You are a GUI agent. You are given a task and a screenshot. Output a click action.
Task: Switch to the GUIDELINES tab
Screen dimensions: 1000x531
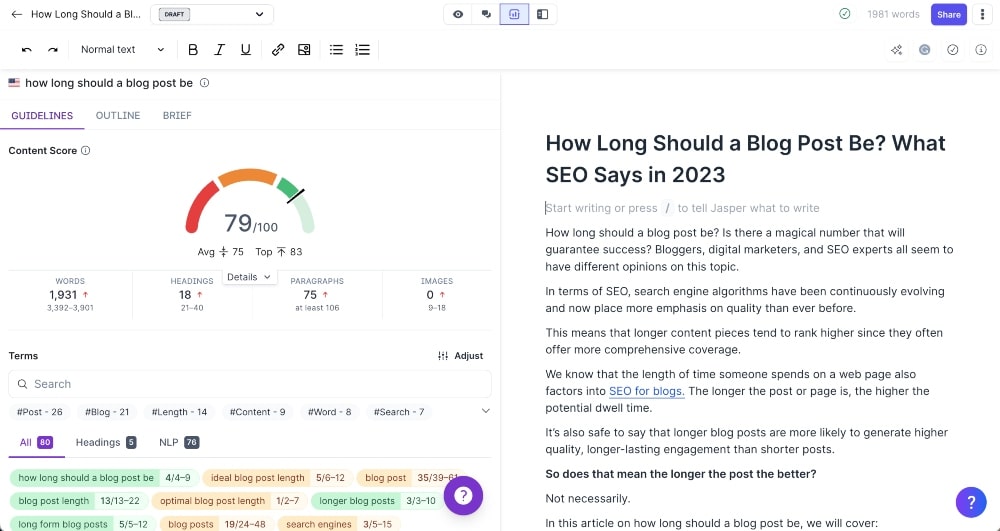pos(42,115)
